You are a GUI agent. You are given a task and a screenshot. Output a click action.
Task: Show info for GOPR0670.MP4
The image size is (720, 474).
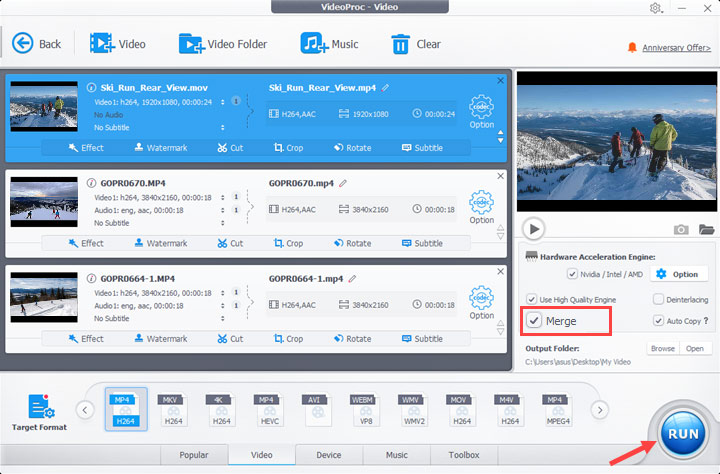91,183
